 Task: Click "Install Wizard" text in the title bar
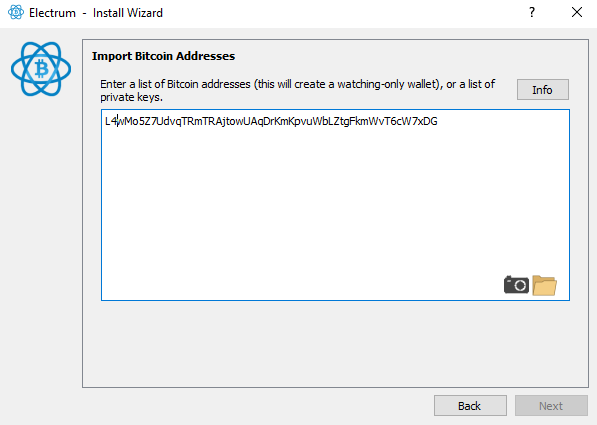pos(128,13)
